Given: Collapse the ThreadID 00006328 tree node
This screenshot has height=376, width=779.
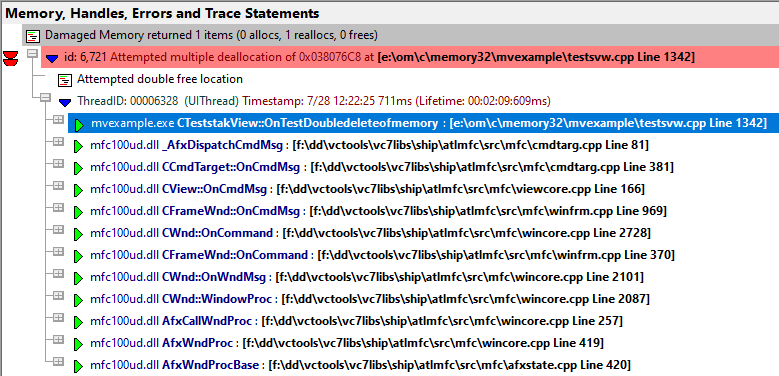Looking at the screenshot, I should (45, 97).
